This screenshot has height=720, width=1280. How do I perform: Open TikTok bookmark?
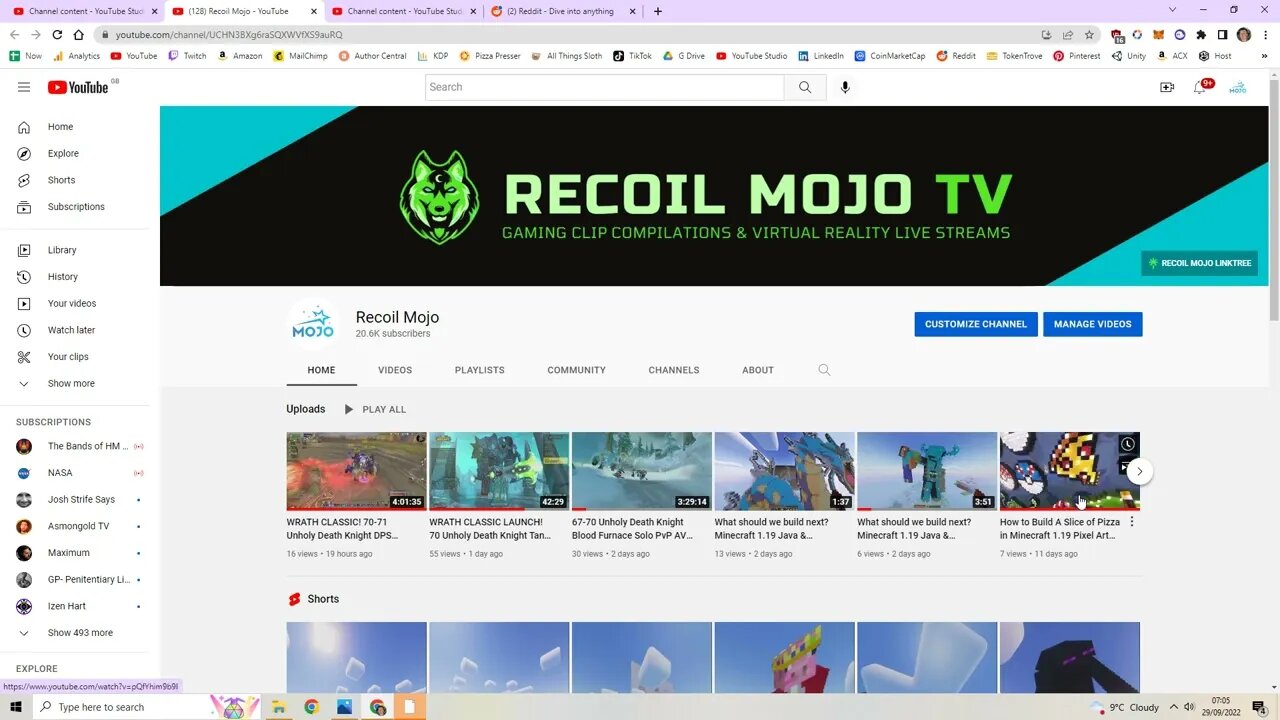pyautogui.click(x=632, y=56)
